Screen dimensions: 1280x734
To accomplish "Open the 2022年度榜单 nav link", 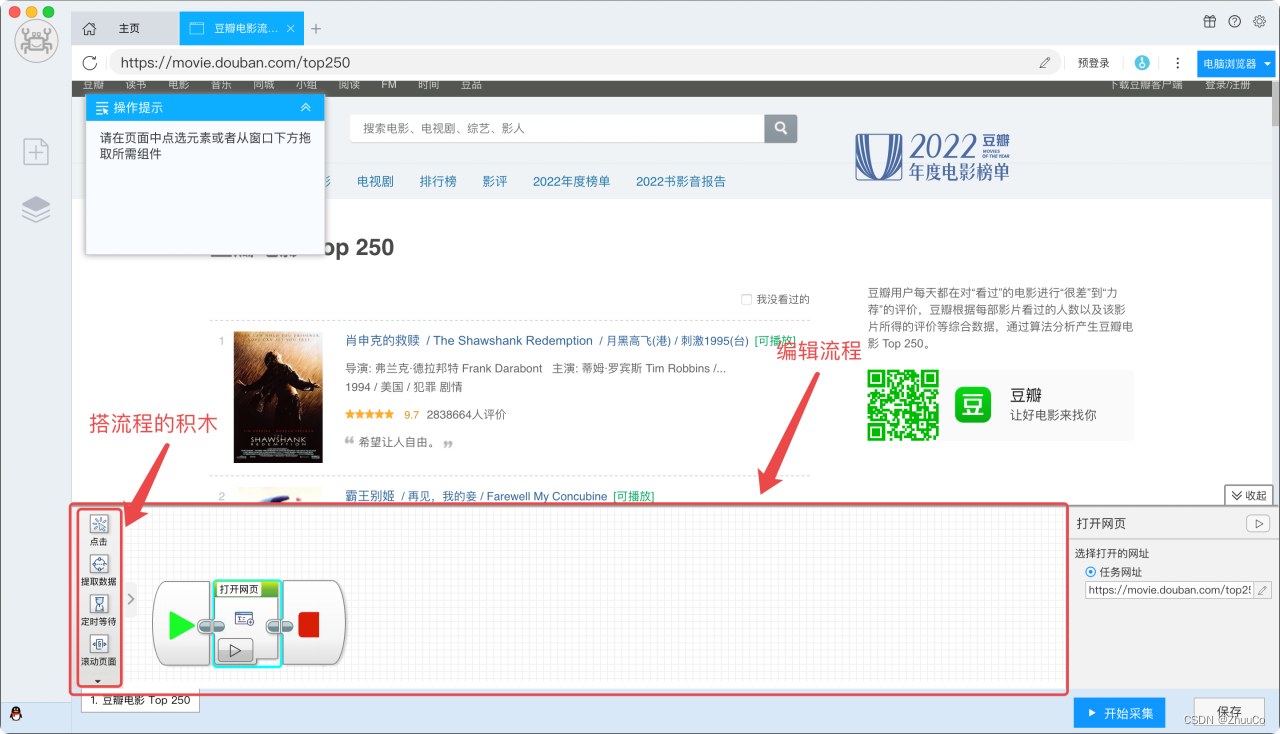I will coord(571,181).
